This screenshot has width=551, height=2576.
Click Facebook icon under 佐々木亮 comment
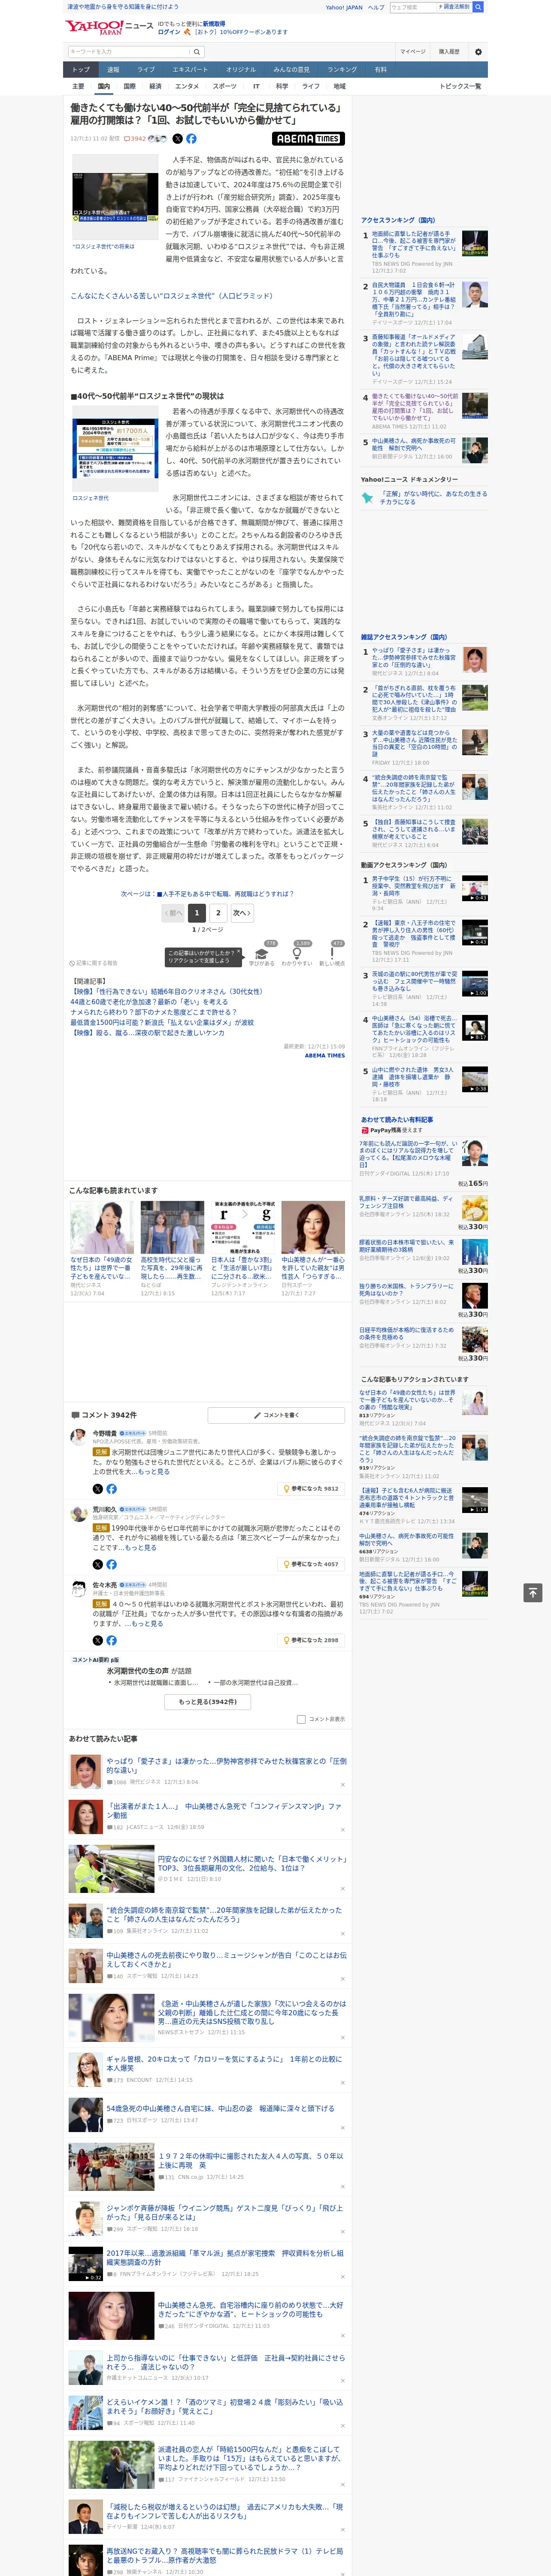111,1640
